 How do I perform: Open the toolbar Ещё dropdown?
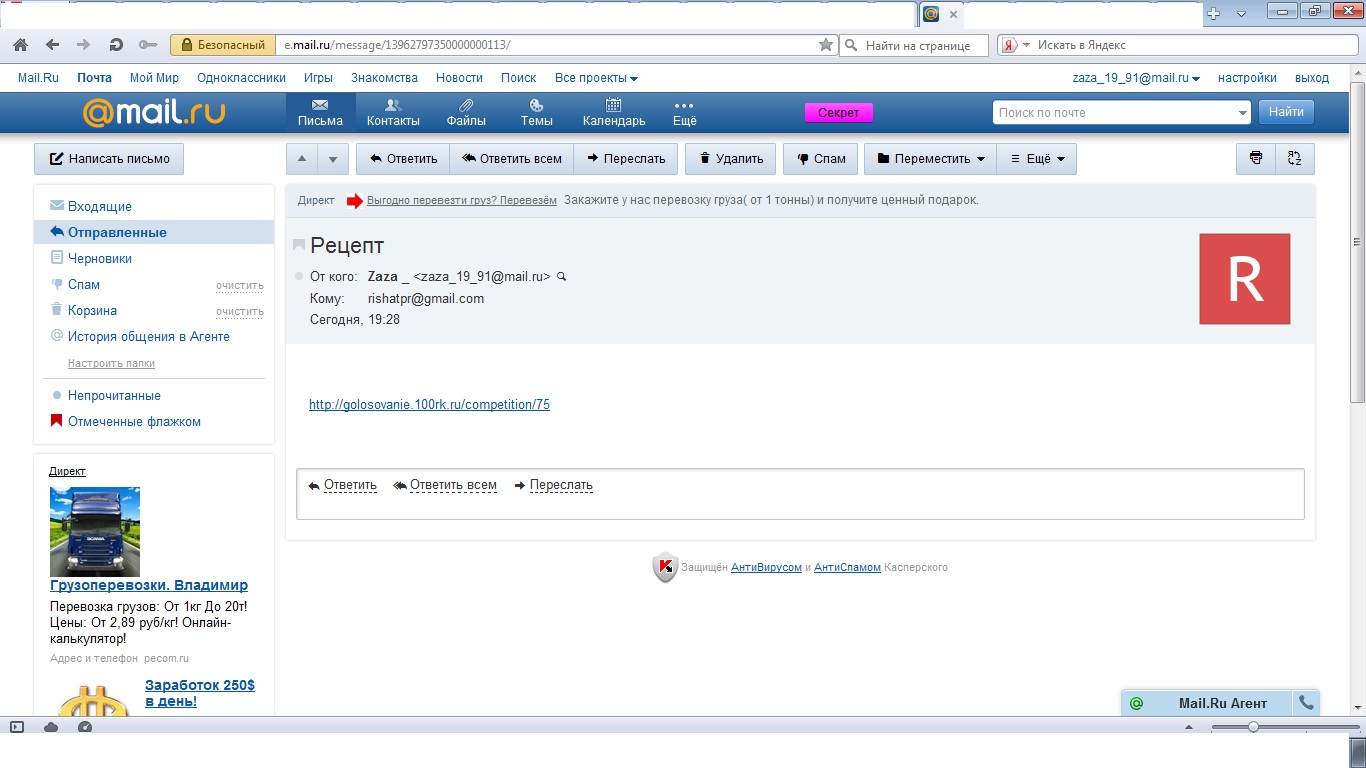[1037, 159]
